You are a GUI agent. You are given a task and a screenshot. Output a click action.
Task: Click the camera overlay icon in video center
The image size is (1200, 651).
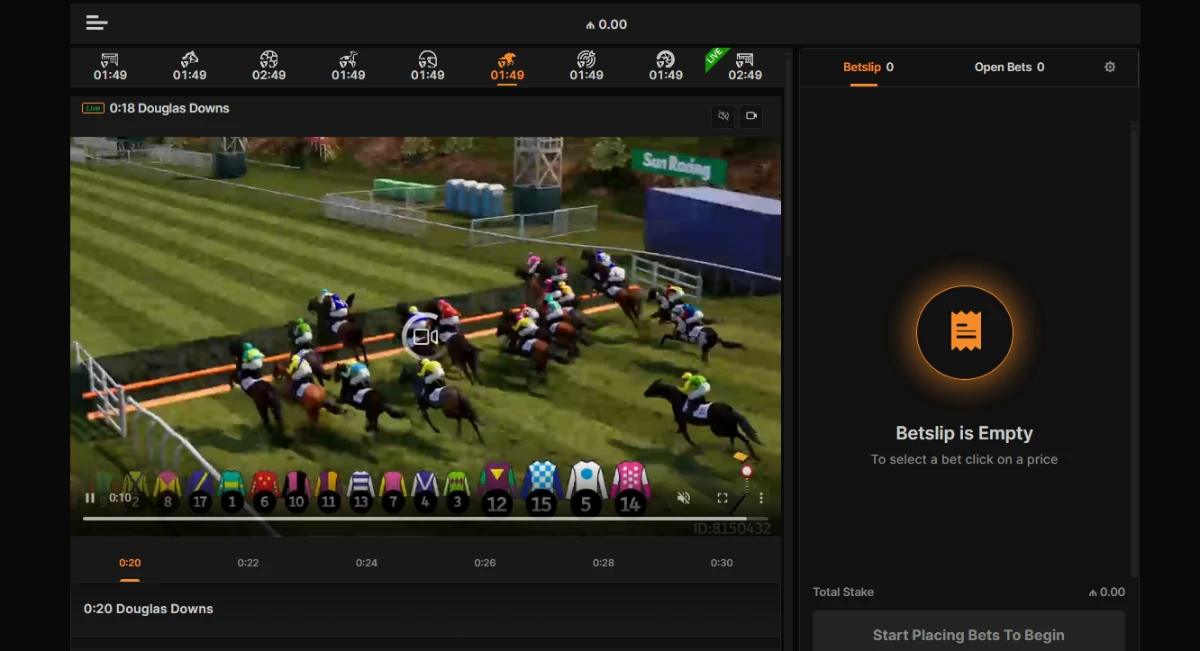tap(425, 337)
